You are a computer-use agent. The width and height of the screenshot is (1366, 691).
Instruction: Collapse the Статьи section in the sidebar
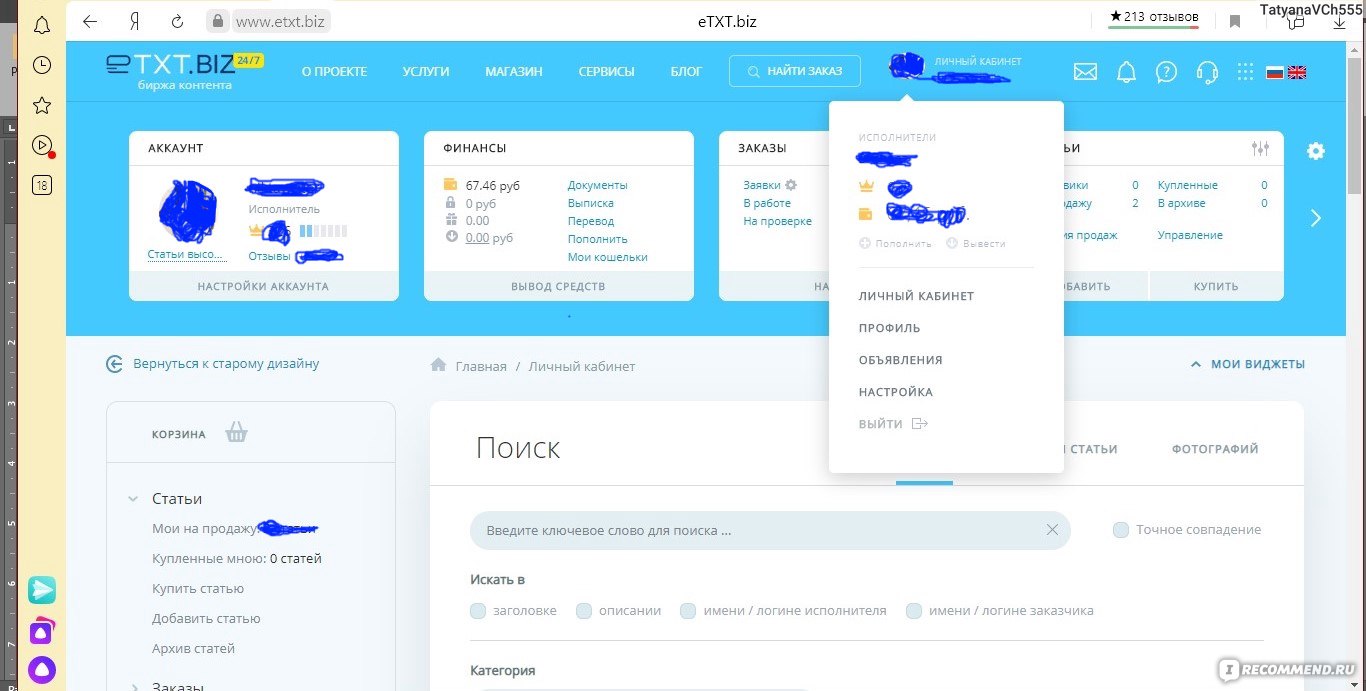coord(133,499)
